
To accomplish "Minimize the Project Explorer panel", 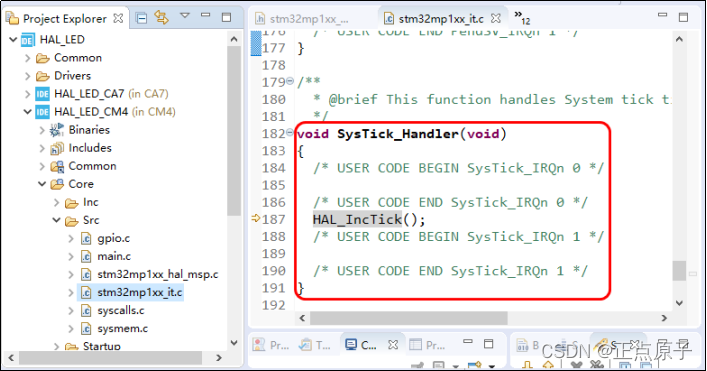I will (x=206, y=15).
